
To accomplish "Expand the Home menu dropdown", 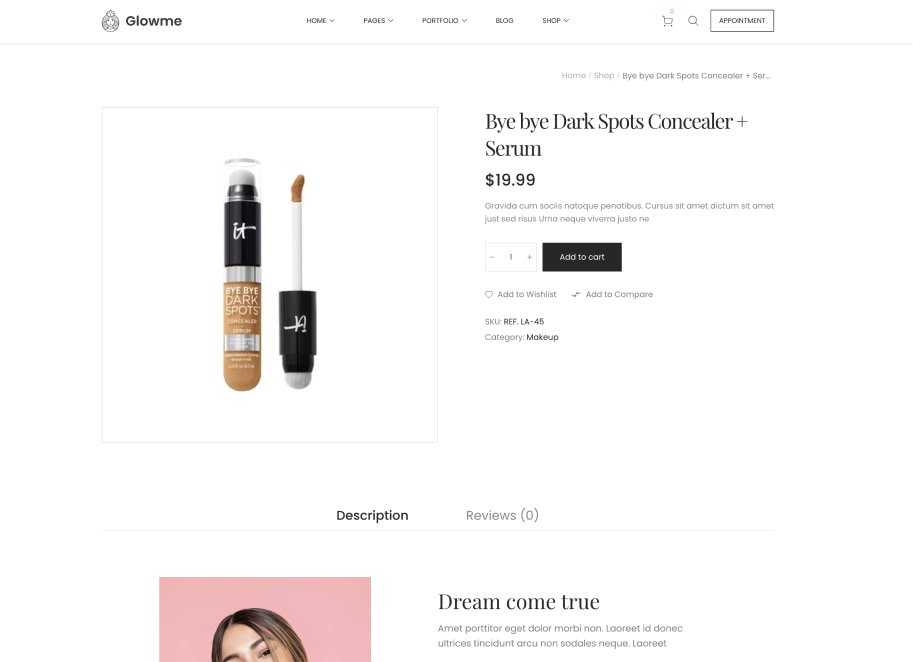I will (320, 21).
